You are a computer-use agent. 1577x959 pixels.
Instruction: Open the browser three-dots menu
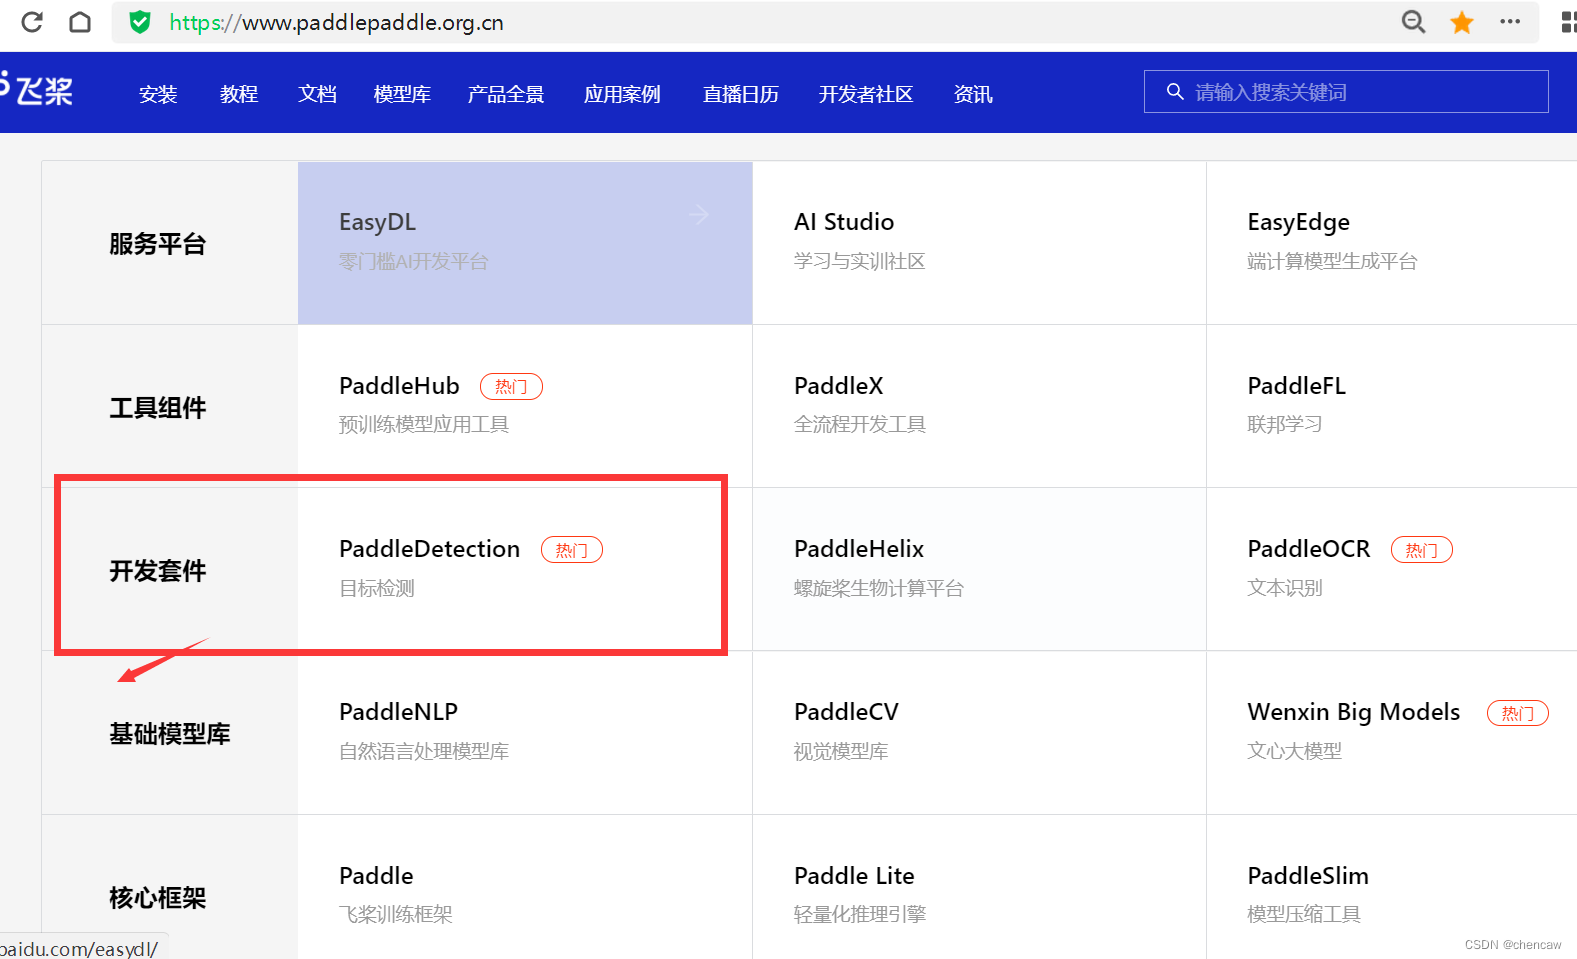(1510, 21)
